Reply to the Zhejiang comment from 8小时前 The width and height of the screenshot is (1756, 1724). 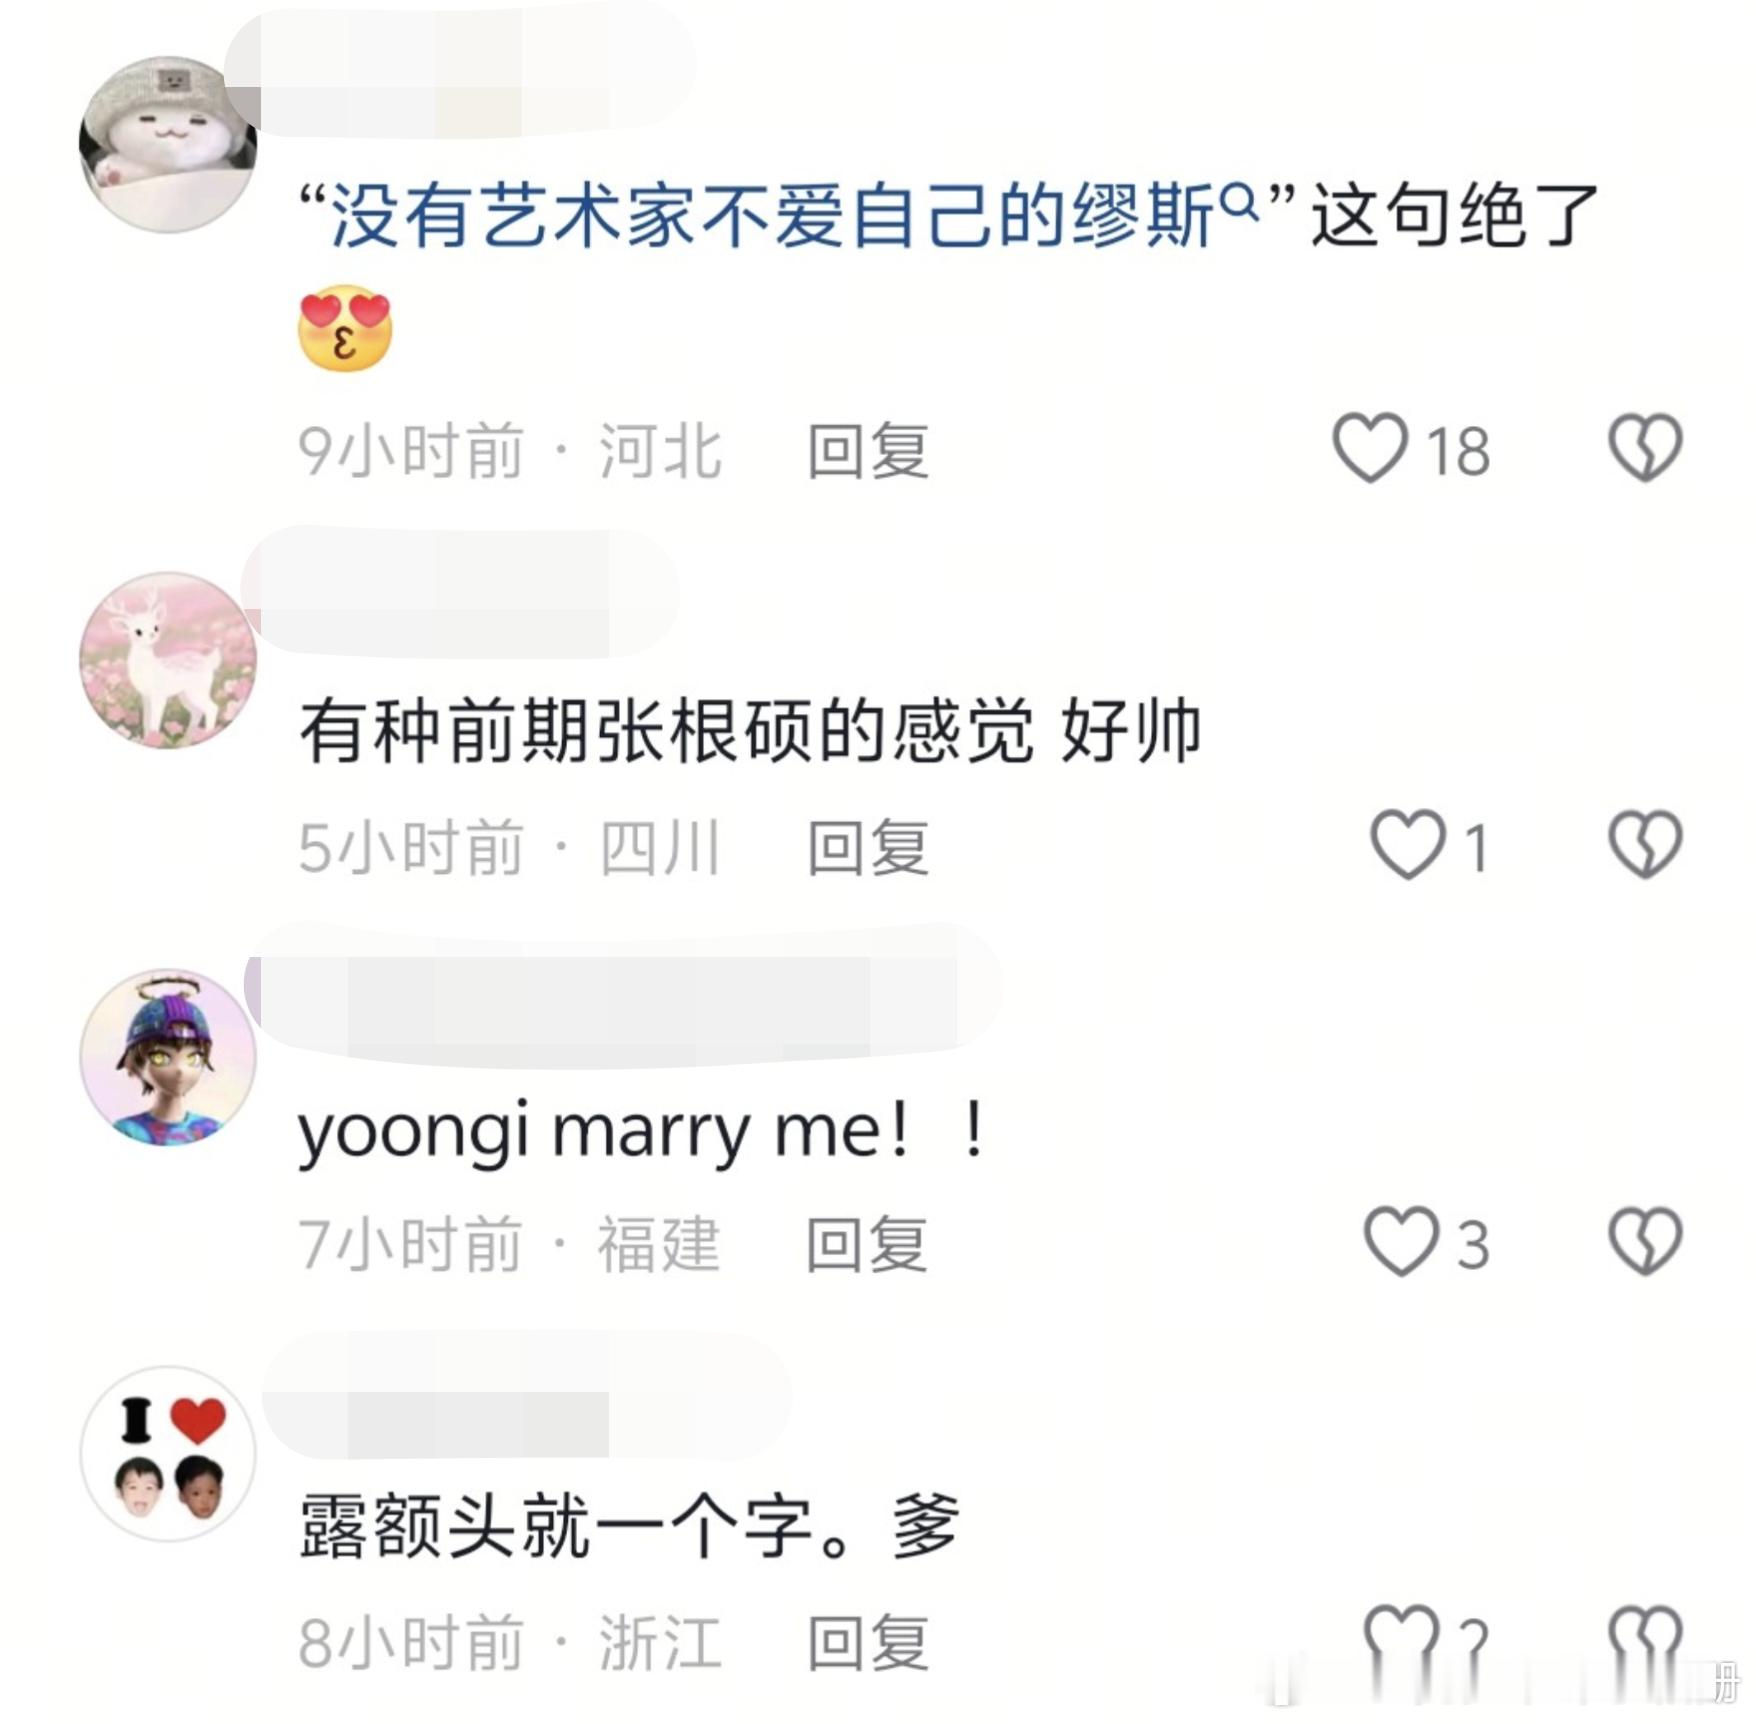click(x=868, y=1642)
